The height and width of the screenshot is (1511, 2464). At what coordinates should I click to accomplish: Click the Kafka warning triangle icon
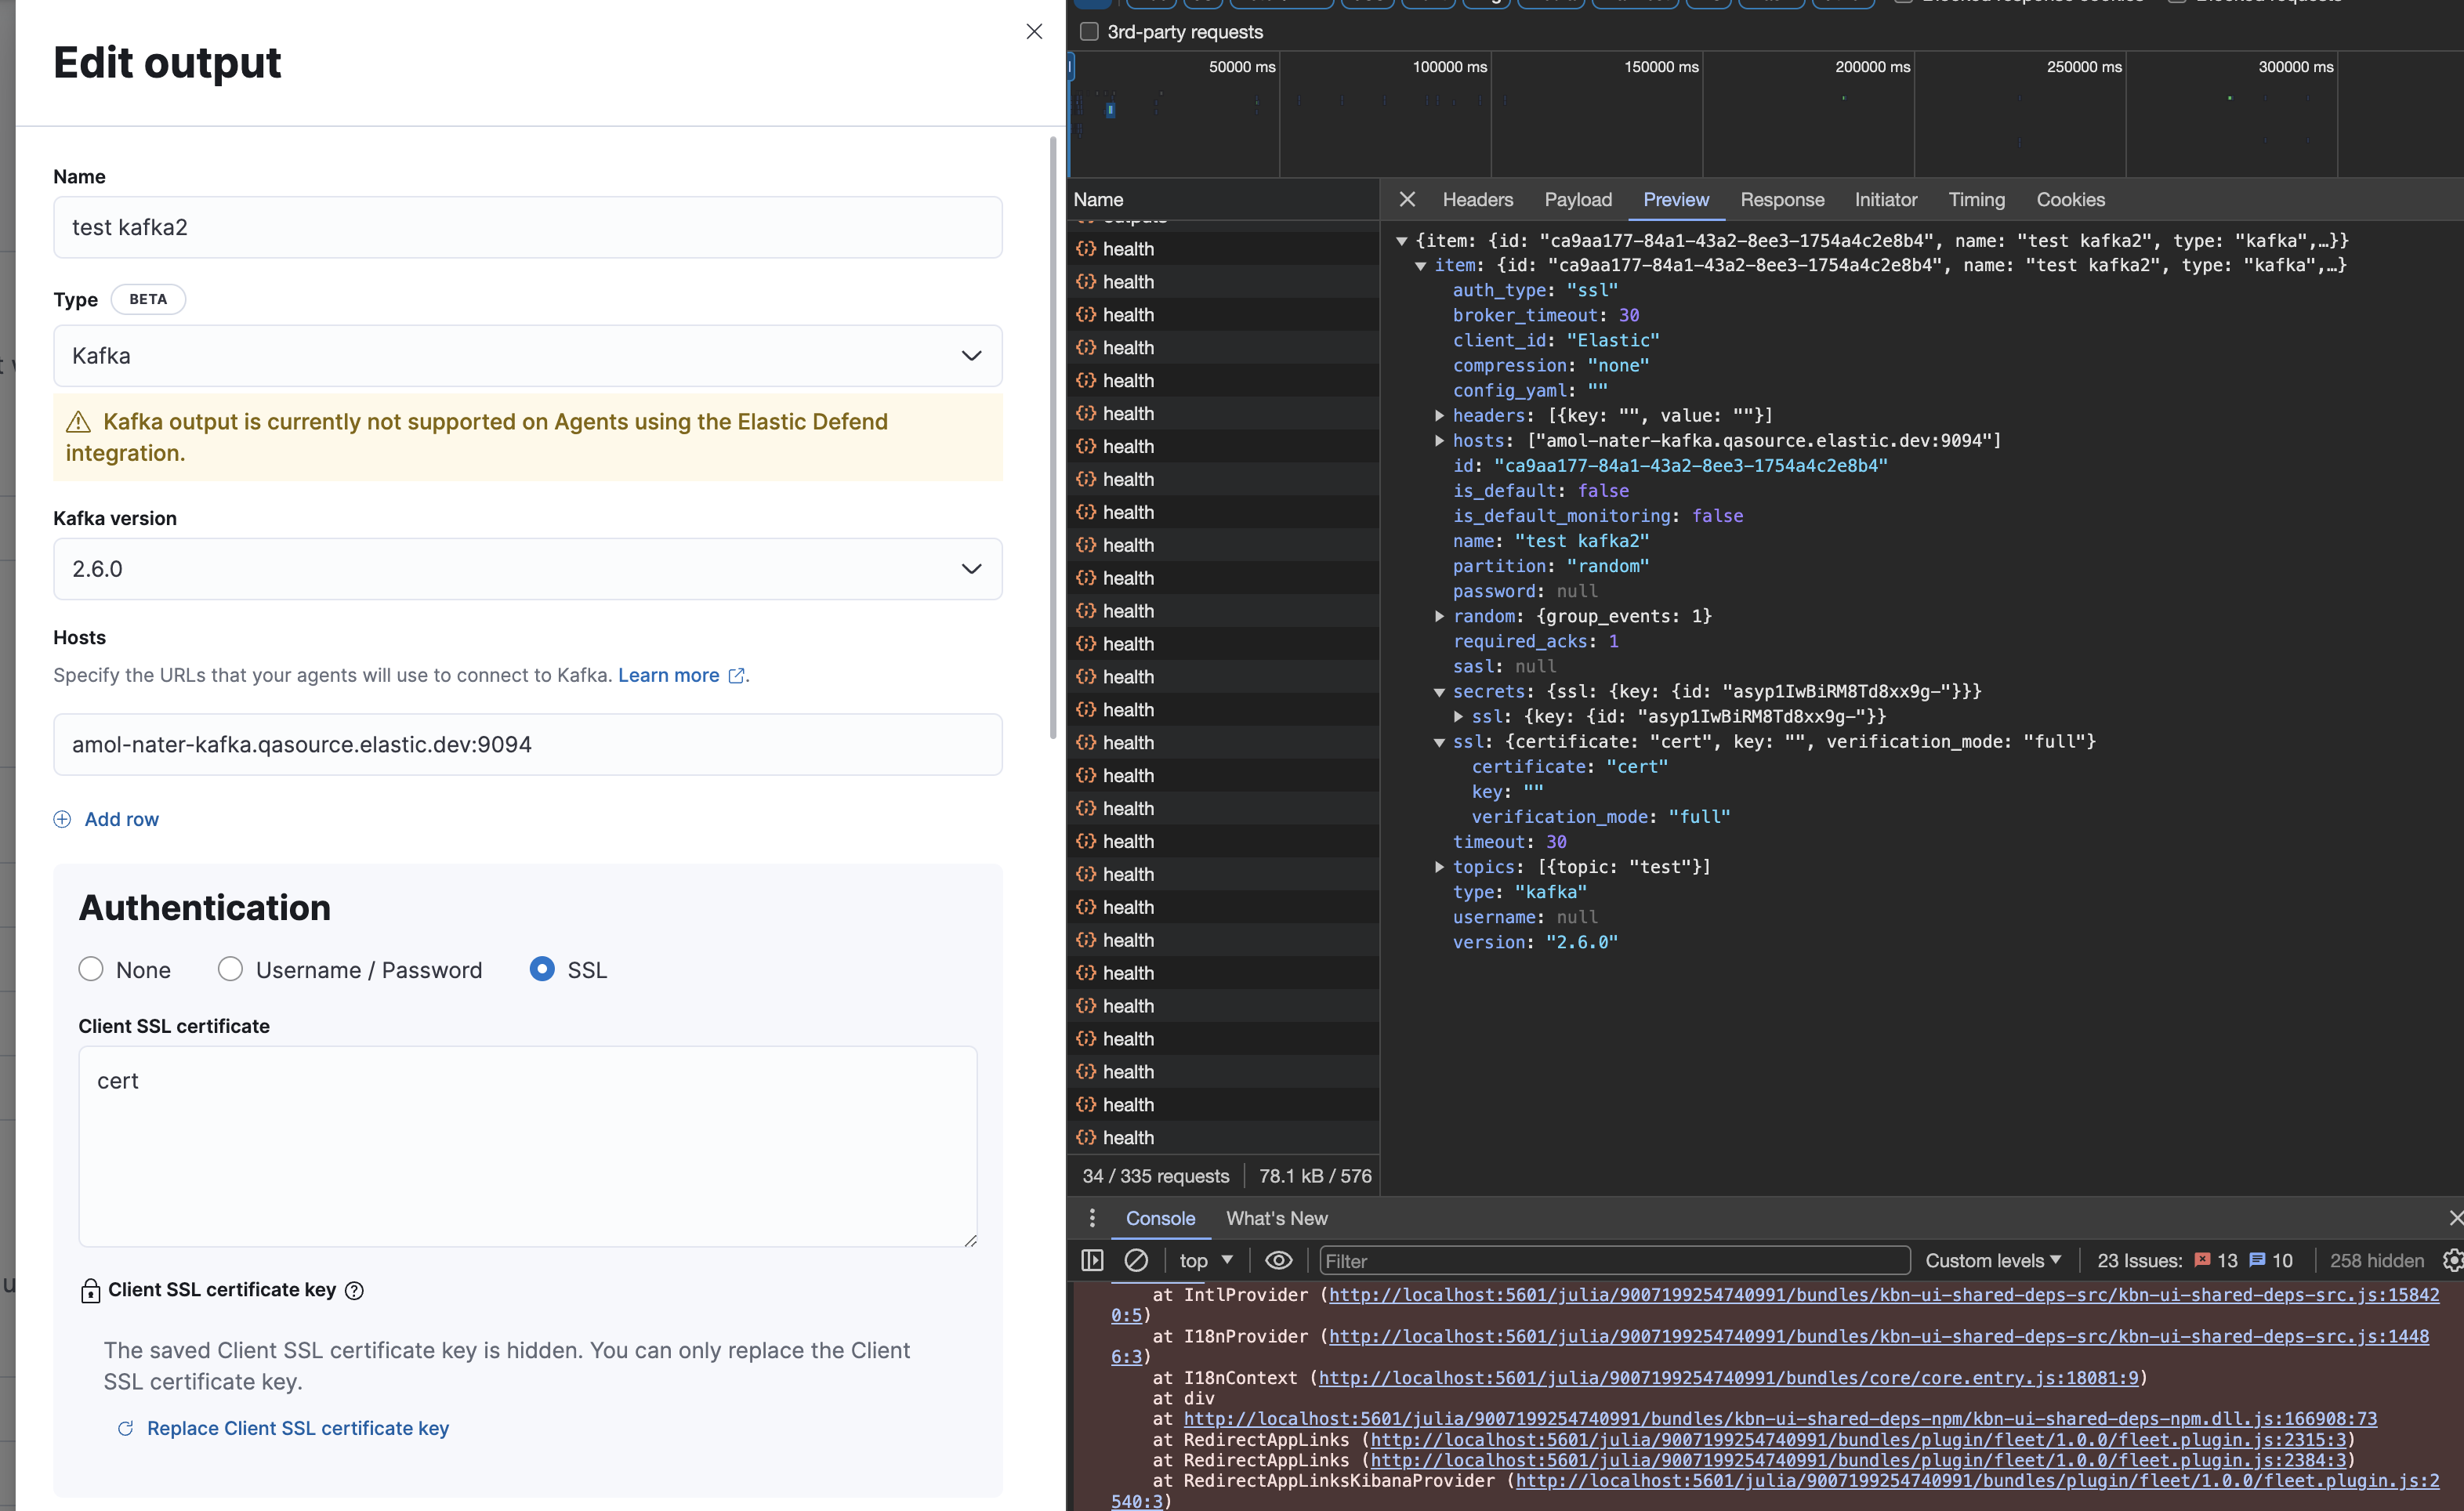click(78, 422)
